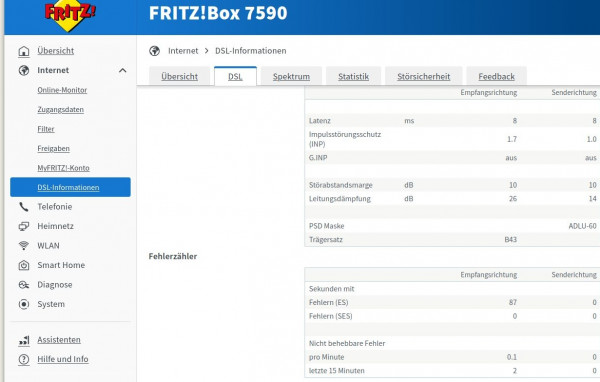Switch to the DSL tab

235,77
